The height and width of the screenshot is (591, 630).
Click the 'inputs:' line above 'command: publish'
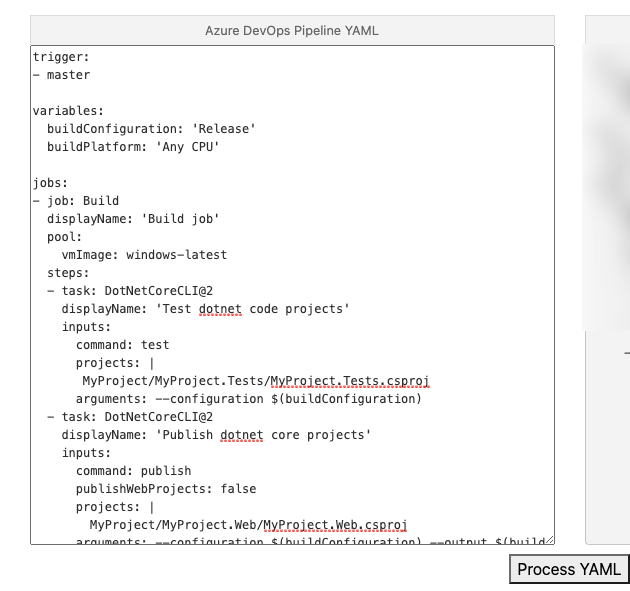[86, 453]
